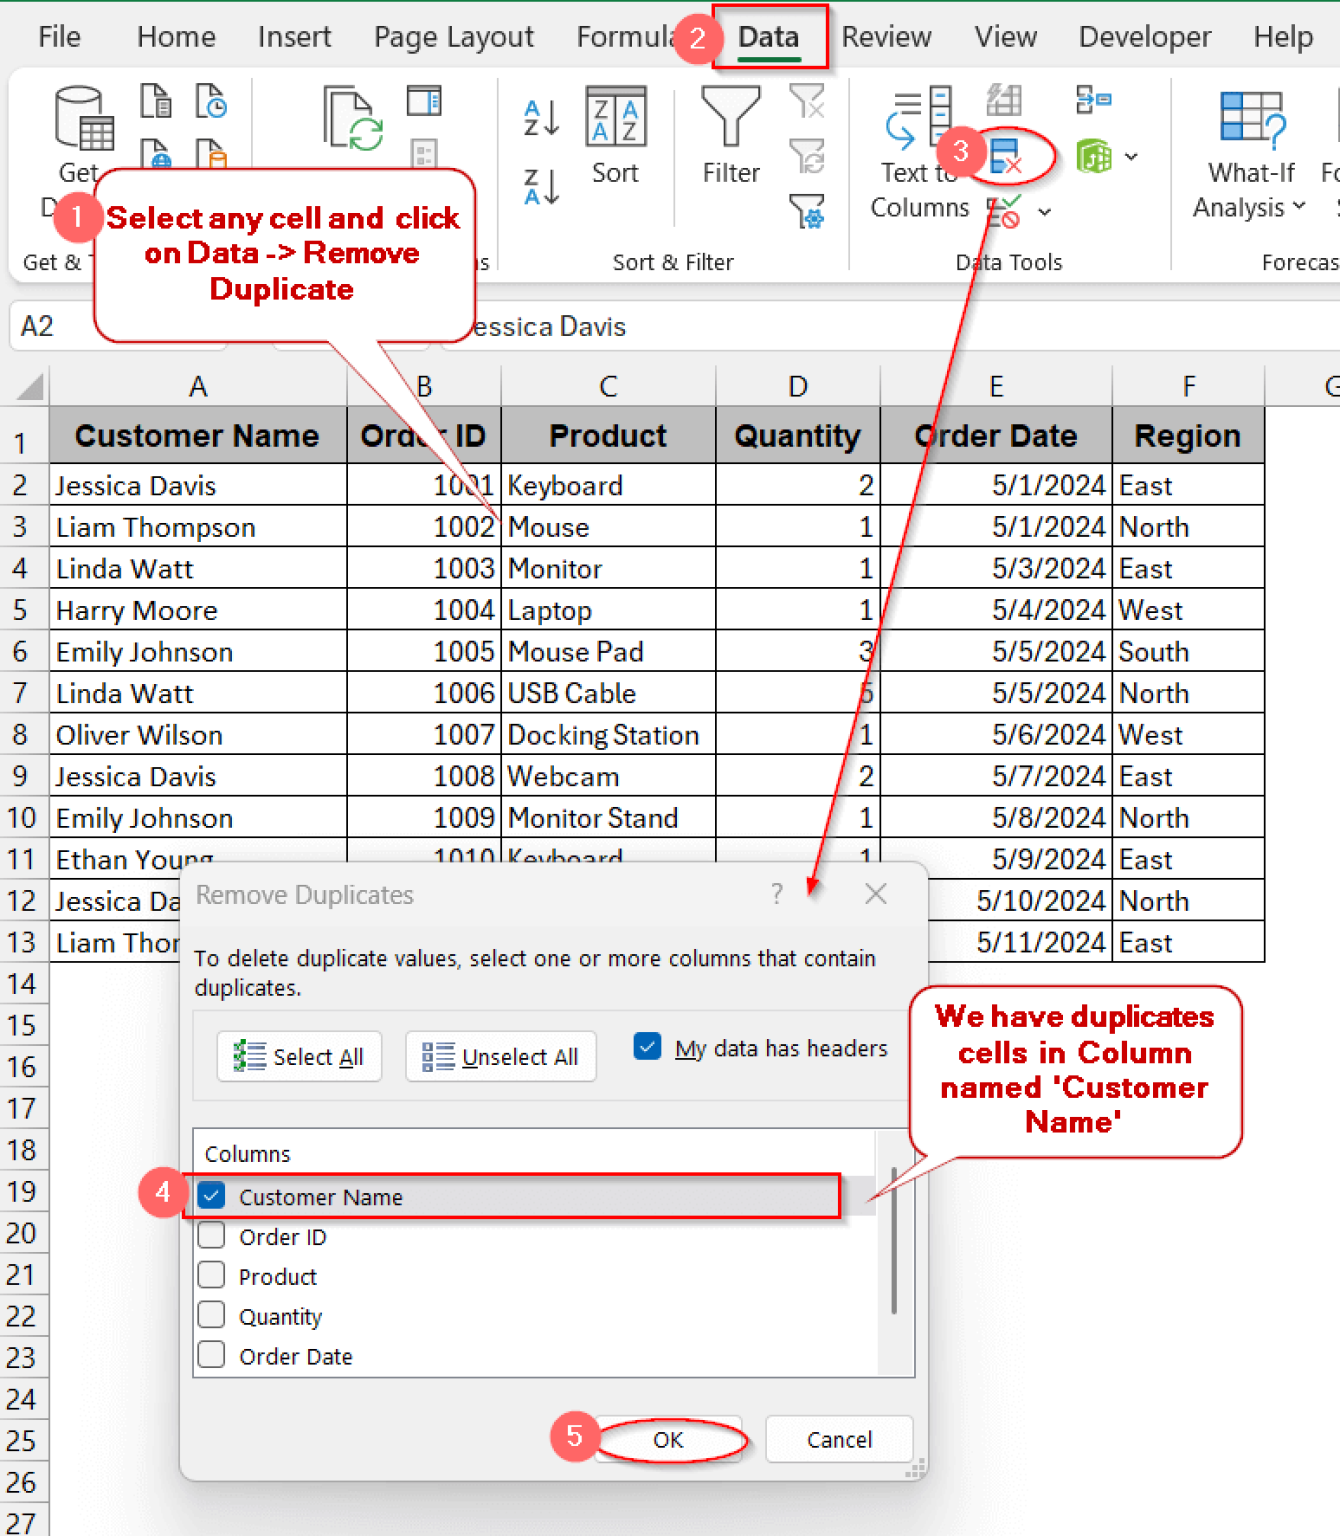Viewport: 1340px width, 1536px height.
Task: Expand the Data Validation dropdown arrow
Action: [x=1045, y=211]
